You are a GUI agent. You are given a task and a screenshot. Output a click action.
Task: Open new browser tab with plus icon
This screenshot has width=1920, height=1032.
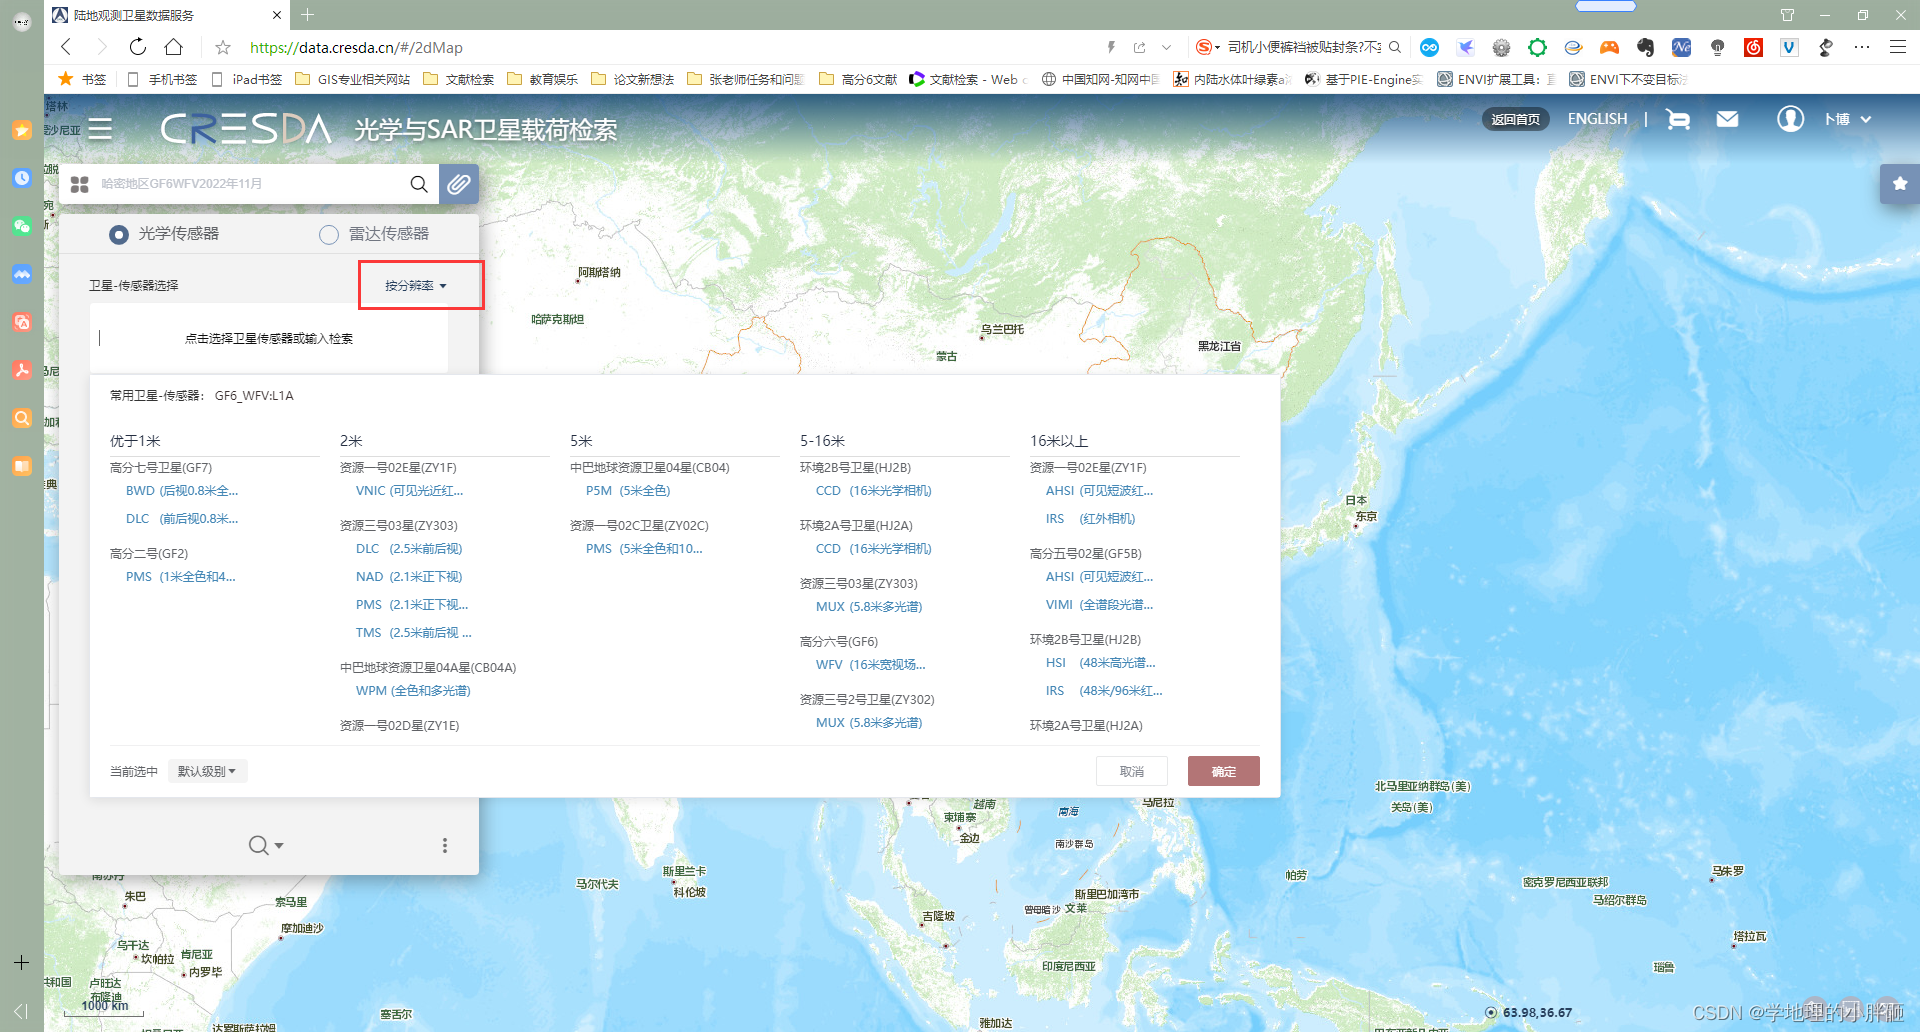click(308, 15)
